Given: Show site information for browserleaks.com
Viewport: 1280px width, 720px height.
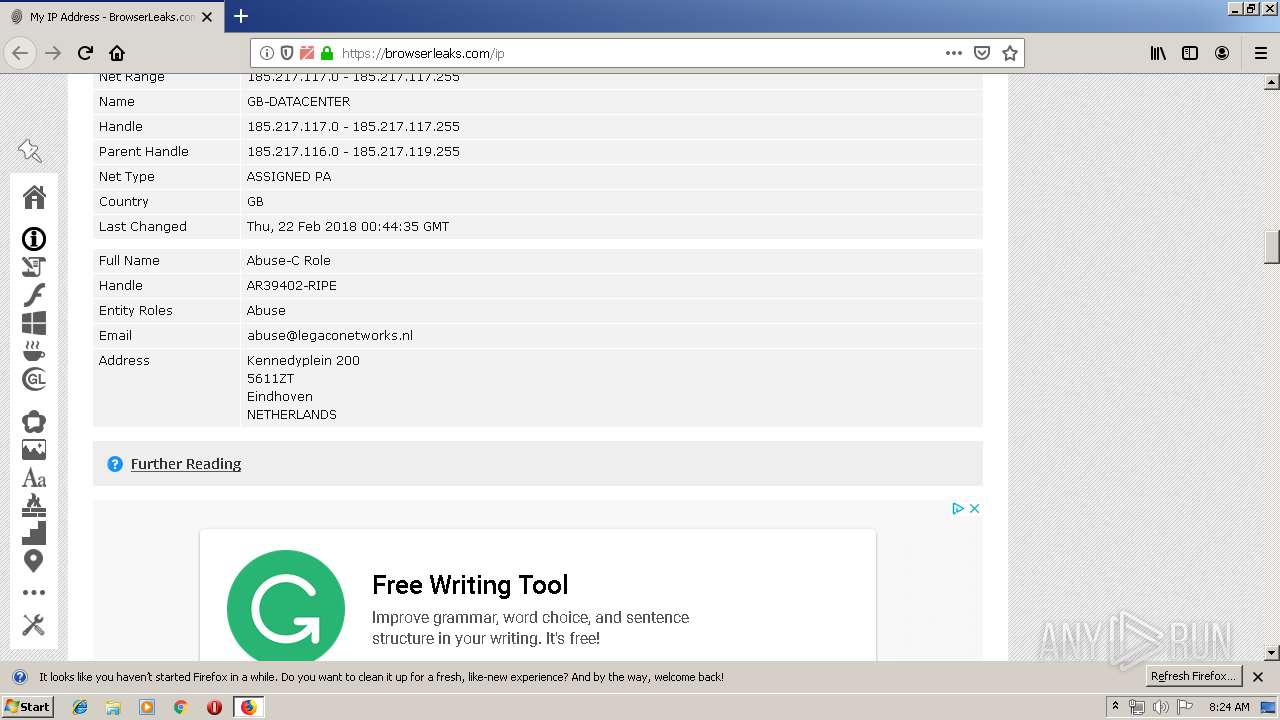Looking at the screenshot, I should coord(267,53).
